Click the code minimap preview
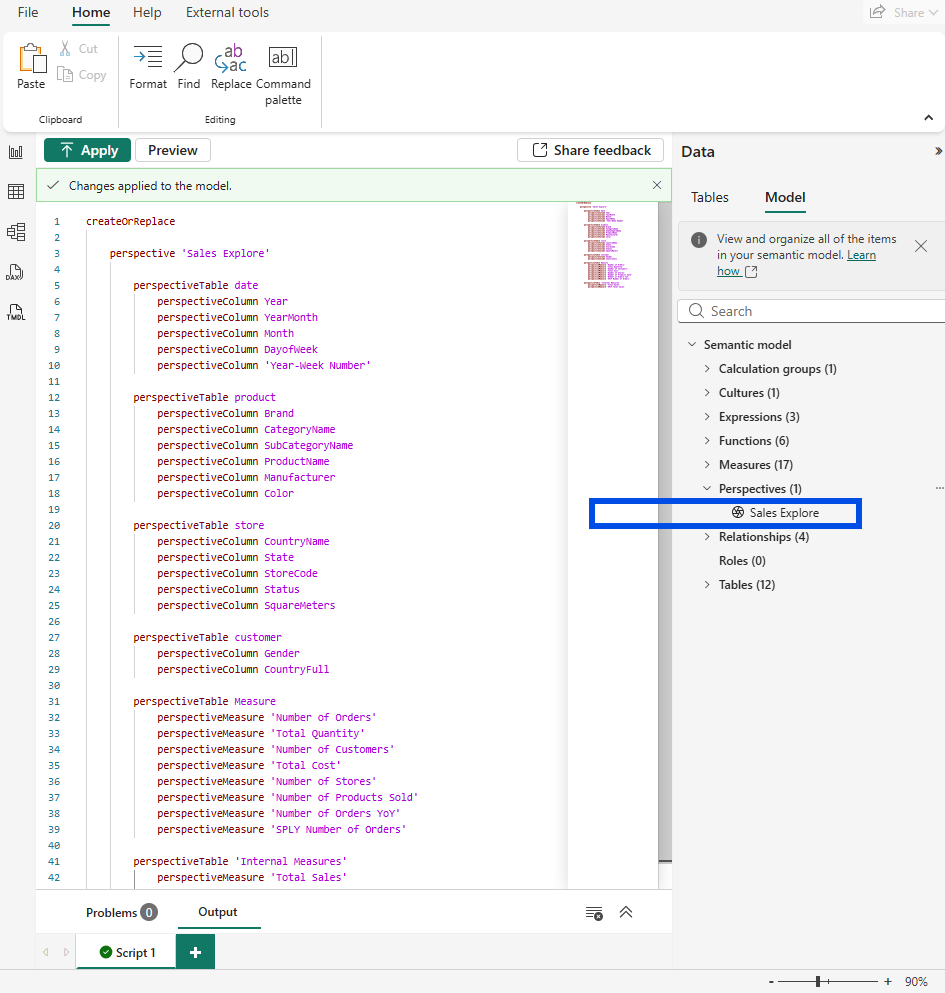The height and width of the screenshot is (993, 945). click(x=604, y=245)
